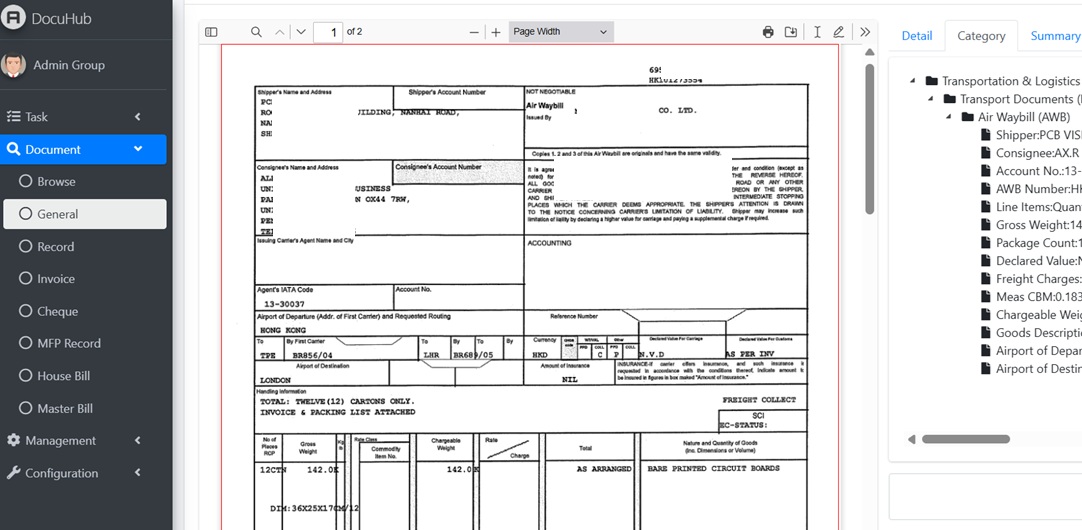Open the PDF toolbar's more tools chevron
The width and height of the screenshot is (1082, 530).
pyautogui.click(x=865, y=32)
